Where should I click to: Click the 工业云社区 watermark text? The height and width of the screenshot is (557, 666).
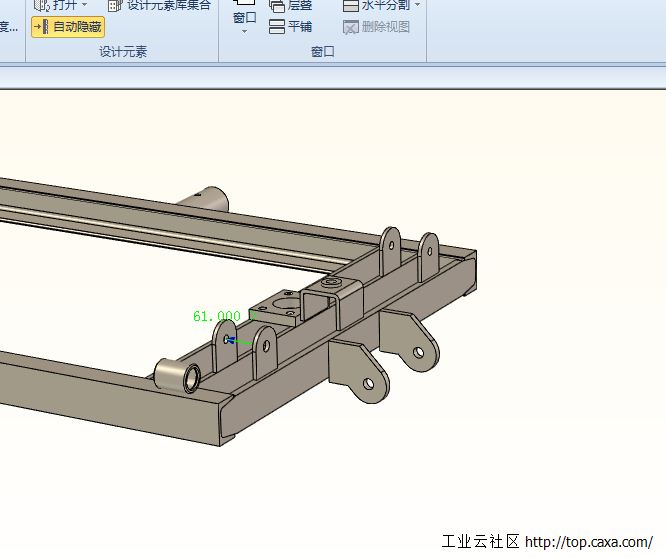pos(480,542)
